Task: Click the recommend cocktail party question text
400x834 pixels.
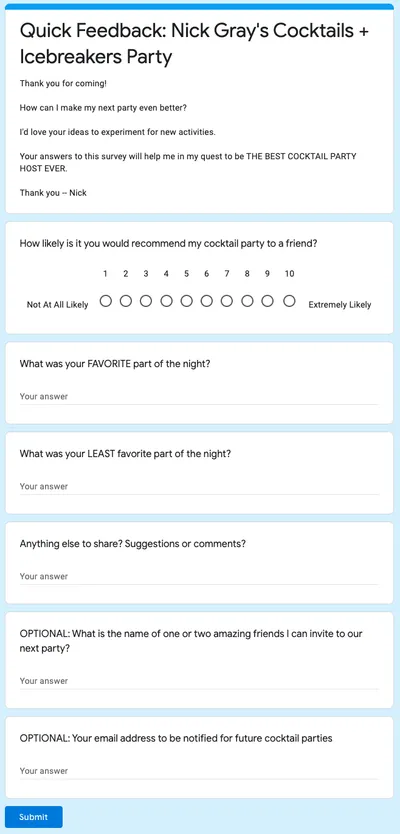Action: coord(169,244)
